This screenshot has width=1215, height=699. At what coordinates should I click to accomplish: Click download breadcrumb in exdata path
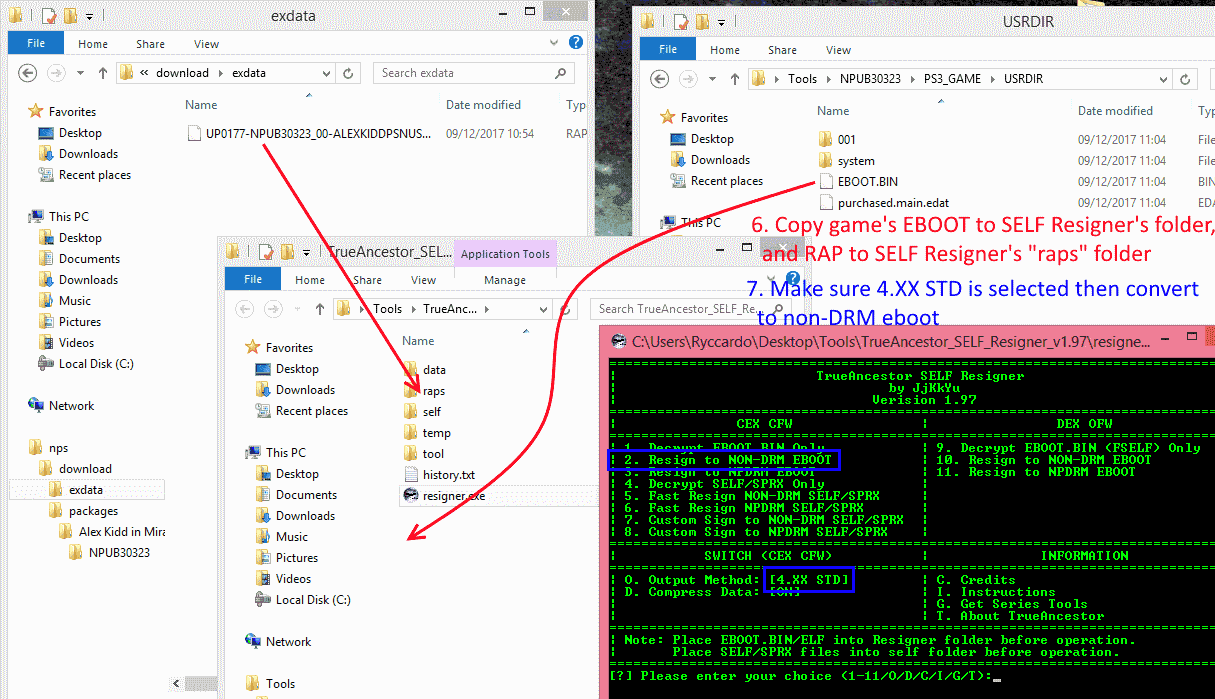(x=183, y=73)
